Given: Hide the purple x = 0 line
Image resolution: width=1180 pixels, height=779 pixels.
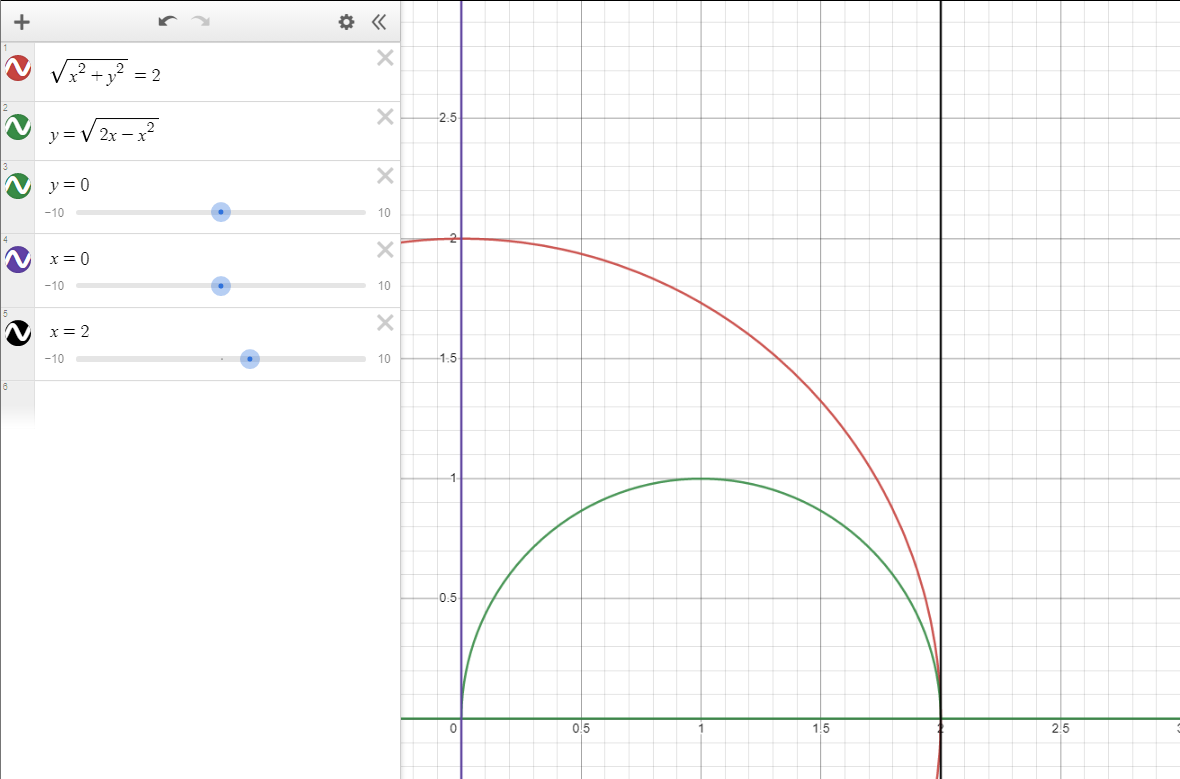Looking at the screenshot, I should coord(18,259).
